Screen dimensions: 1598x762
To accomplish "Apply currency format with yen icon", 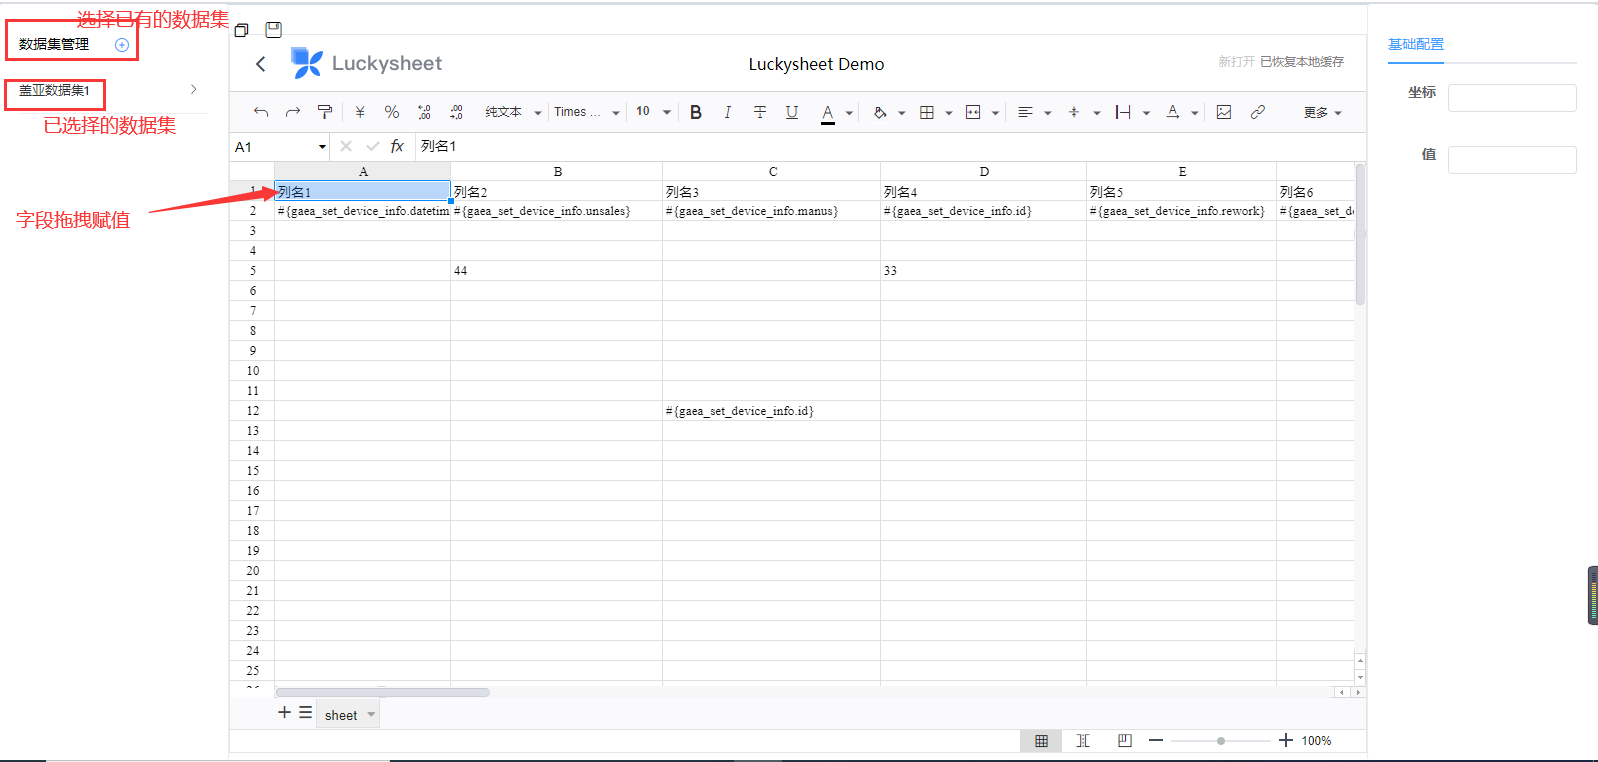I will 360,112.
